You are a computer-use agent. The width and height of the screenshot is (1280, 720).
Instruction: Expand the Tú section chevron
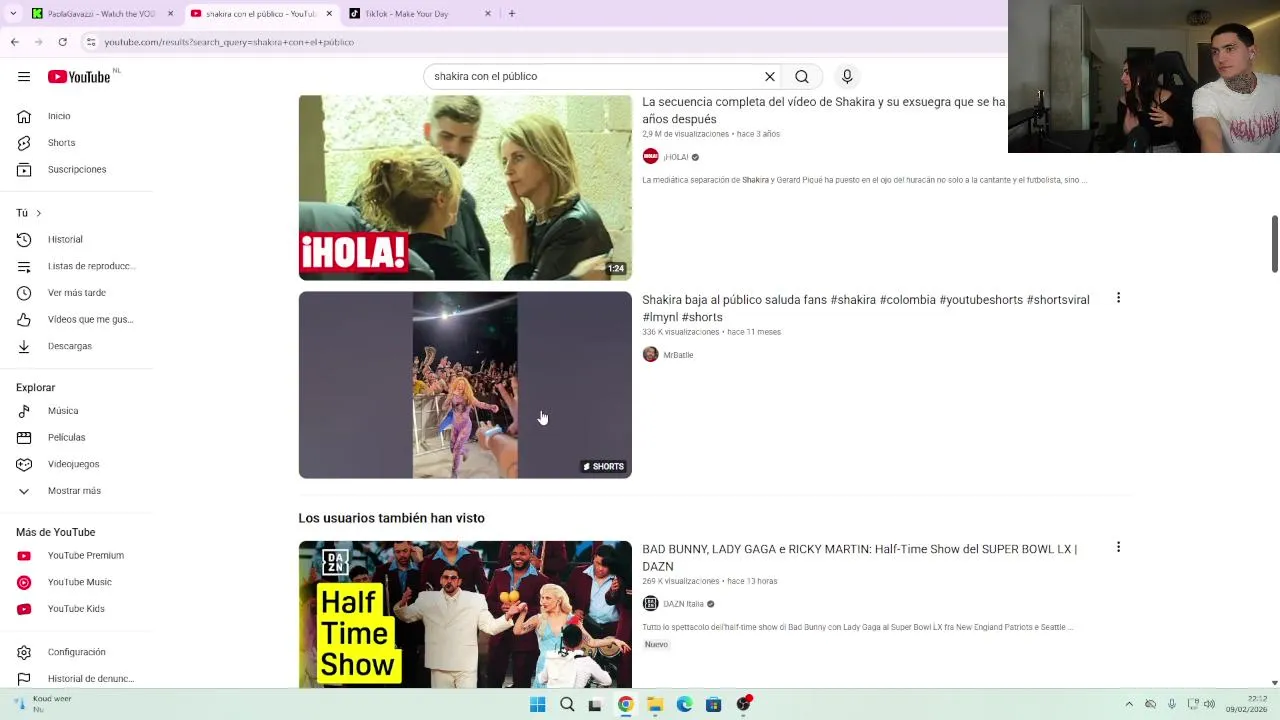tap(38, 213)
